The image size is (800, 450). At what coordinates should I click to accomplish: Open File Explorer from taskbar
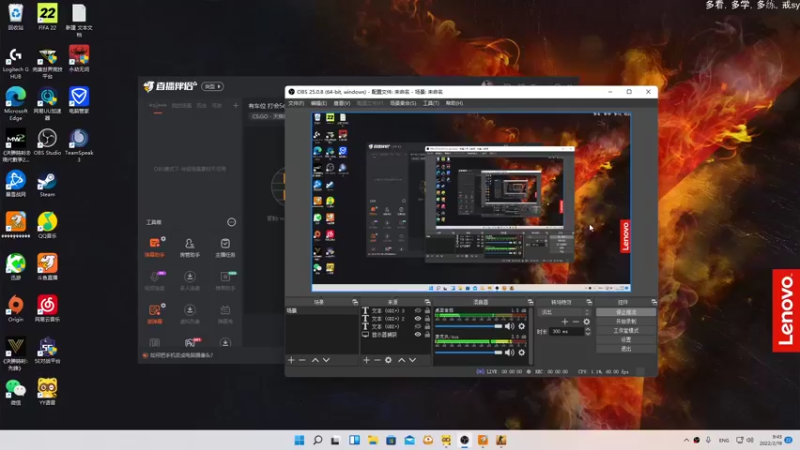coord(373,440)
